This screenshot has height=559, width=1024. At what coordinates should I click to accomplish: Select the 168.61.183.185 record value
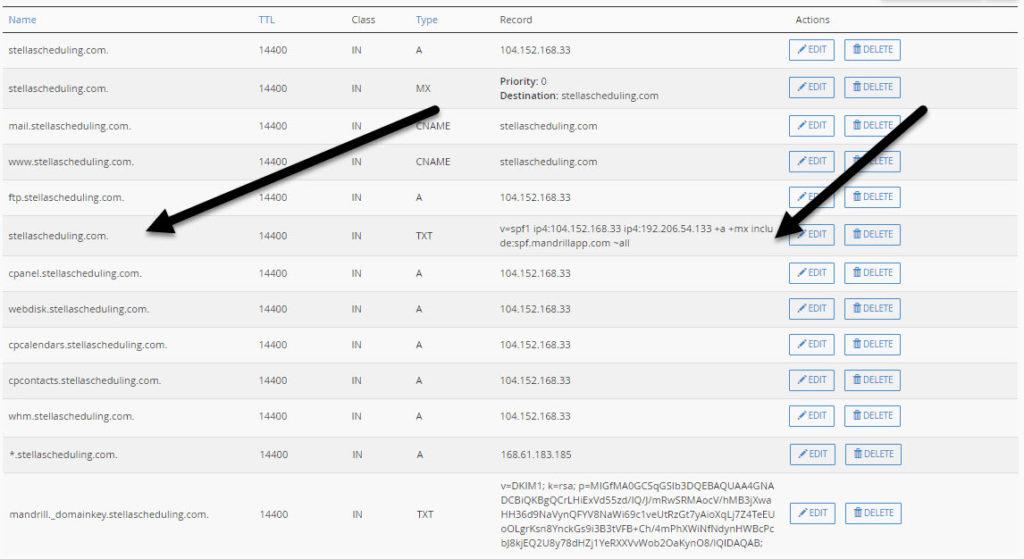coord(536,455)
